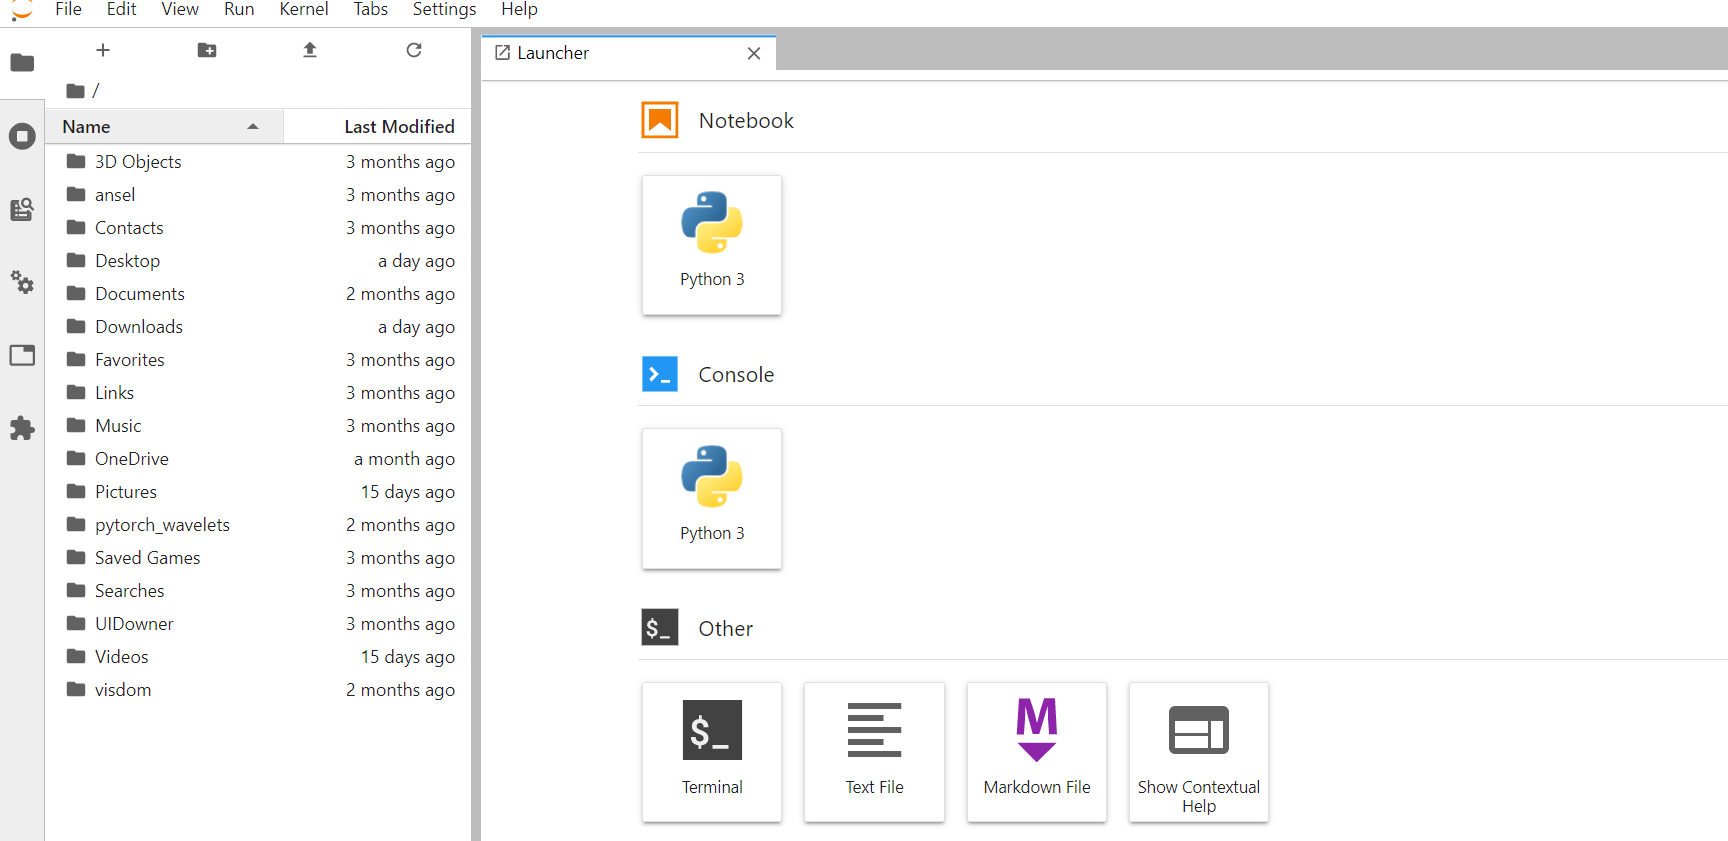Select the Favorites folder
Screen dimensions: 1728x841
[258, 360]
